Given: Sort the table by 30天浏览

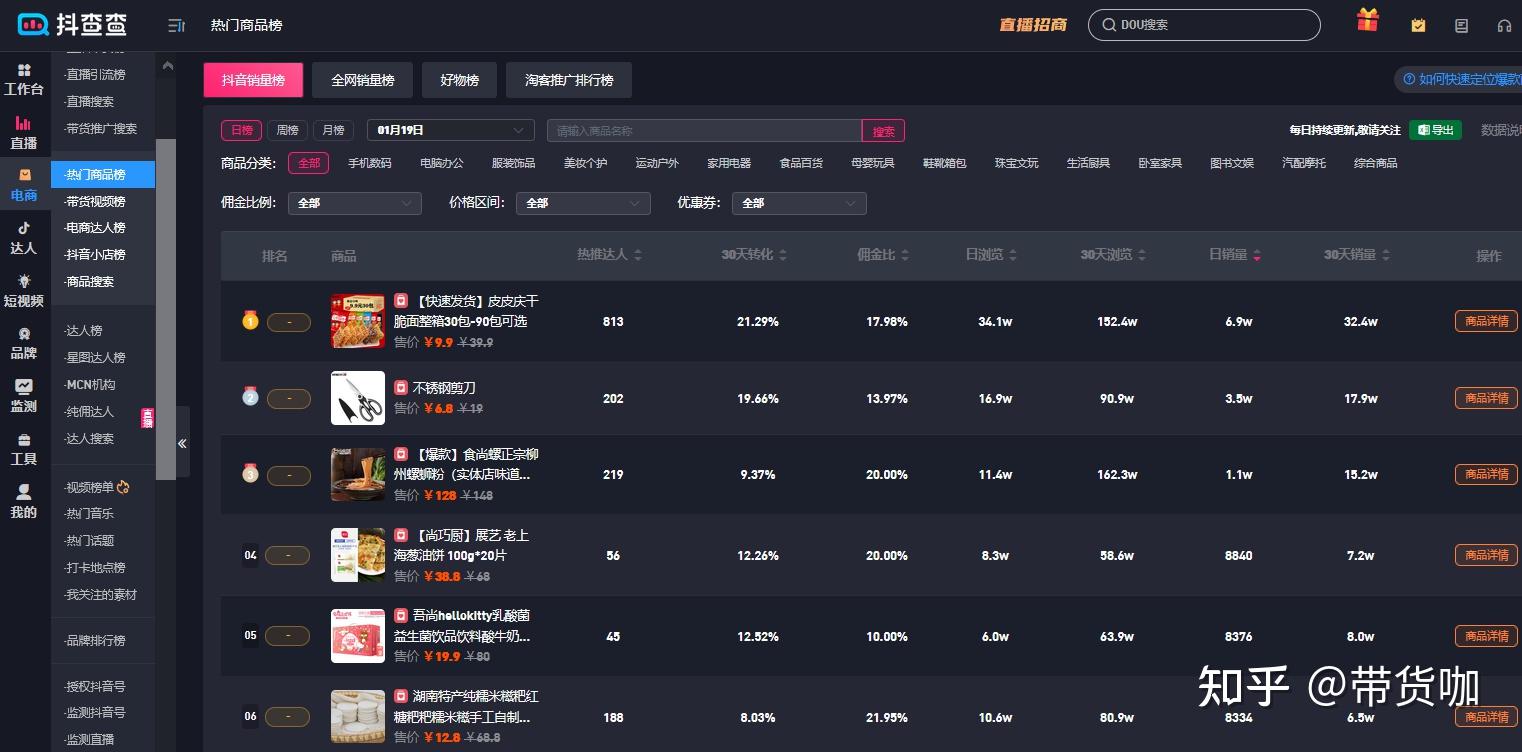Looking at the screenshot, I should pos(1113,255).
